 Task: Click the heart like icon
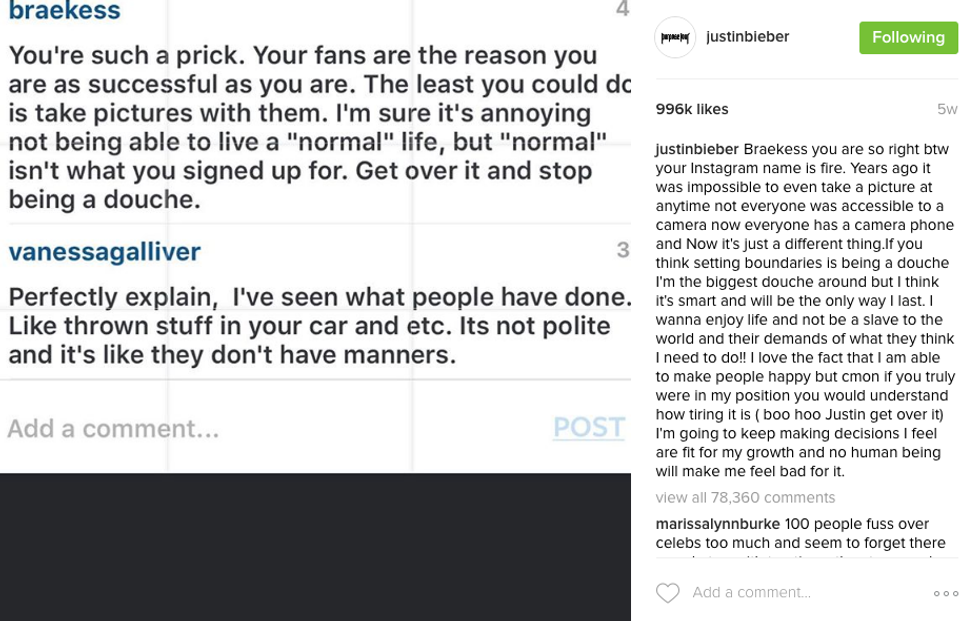tap(667, 593)
